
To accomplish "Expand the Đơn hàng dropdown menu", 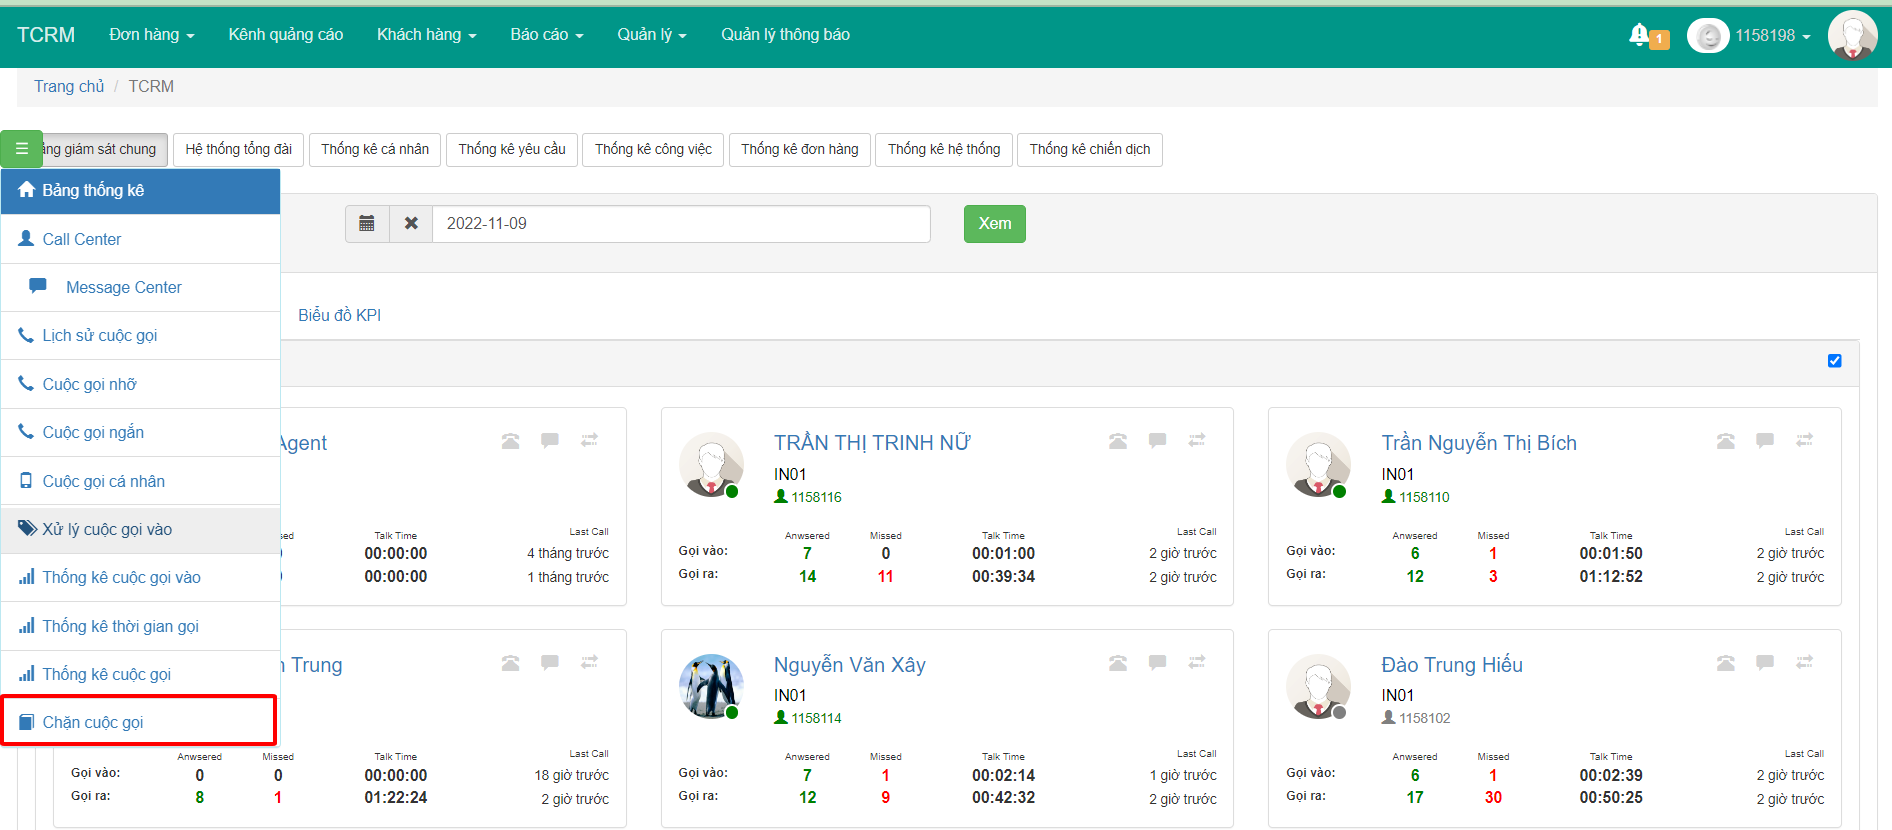I will (152, 35).
